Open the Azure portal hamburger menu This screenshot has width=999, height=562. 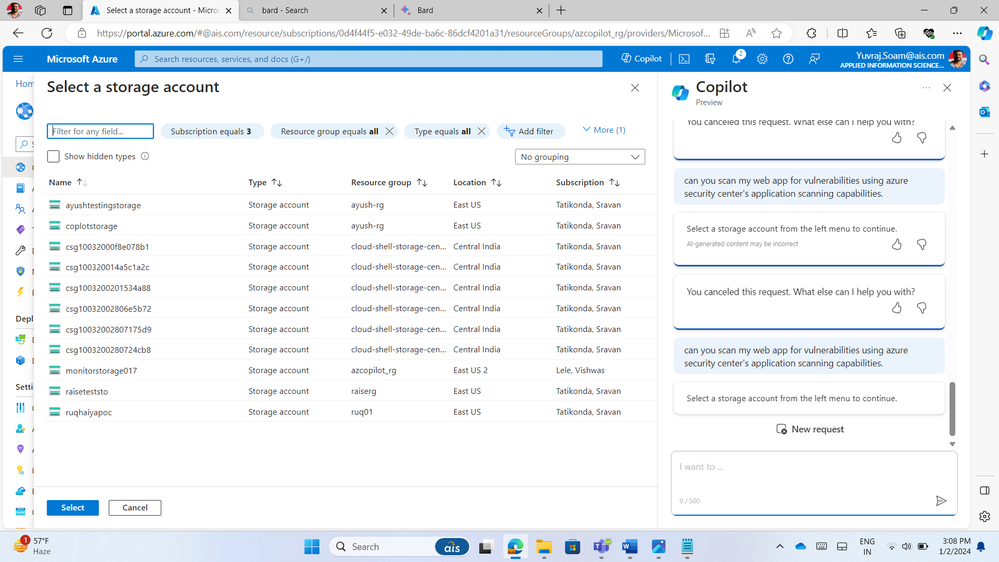click(x=18, y=59)
